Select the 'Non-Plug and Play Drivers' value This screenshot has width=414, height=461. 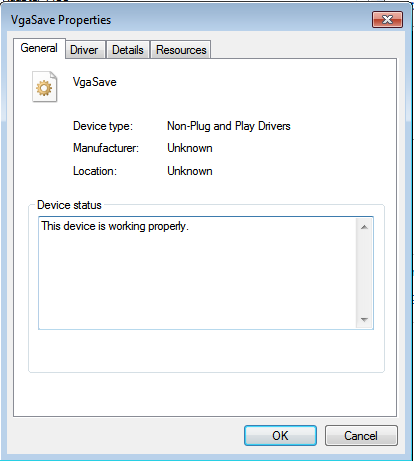point(229,126)
